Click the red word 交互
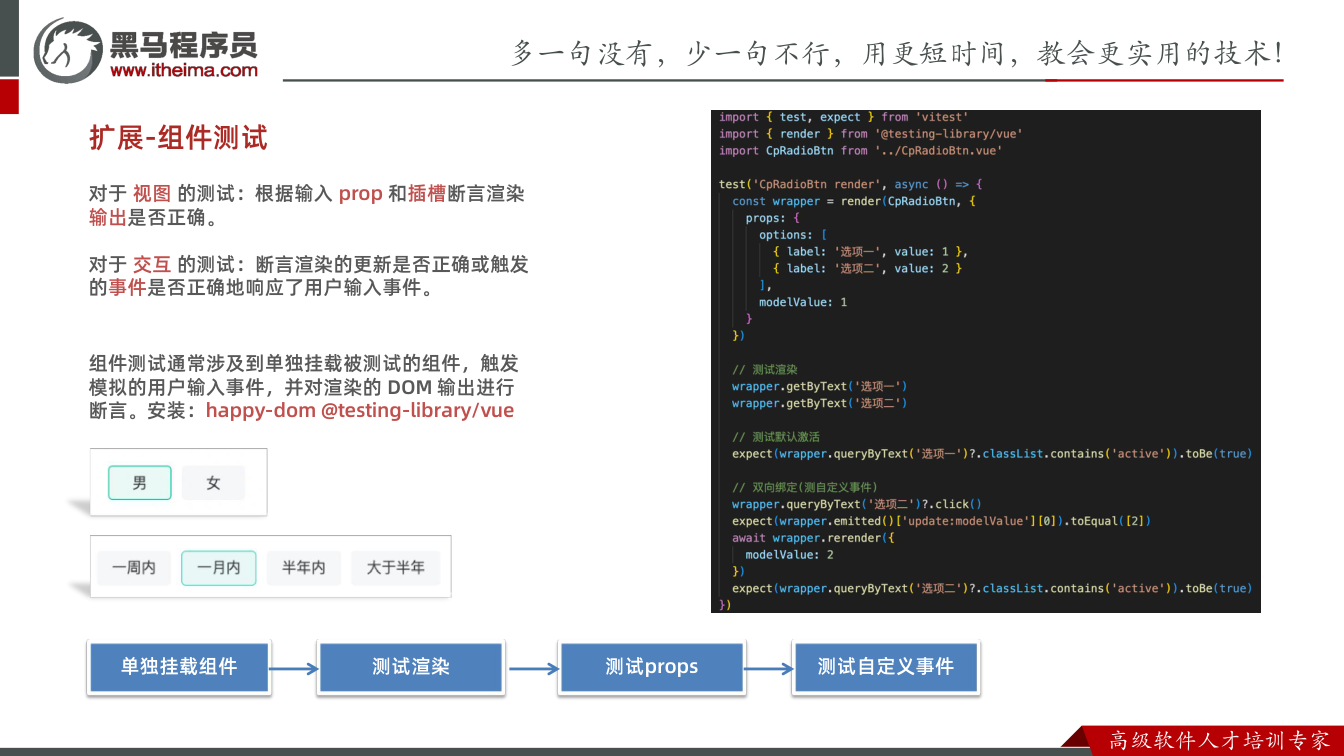 click(152, 265)
